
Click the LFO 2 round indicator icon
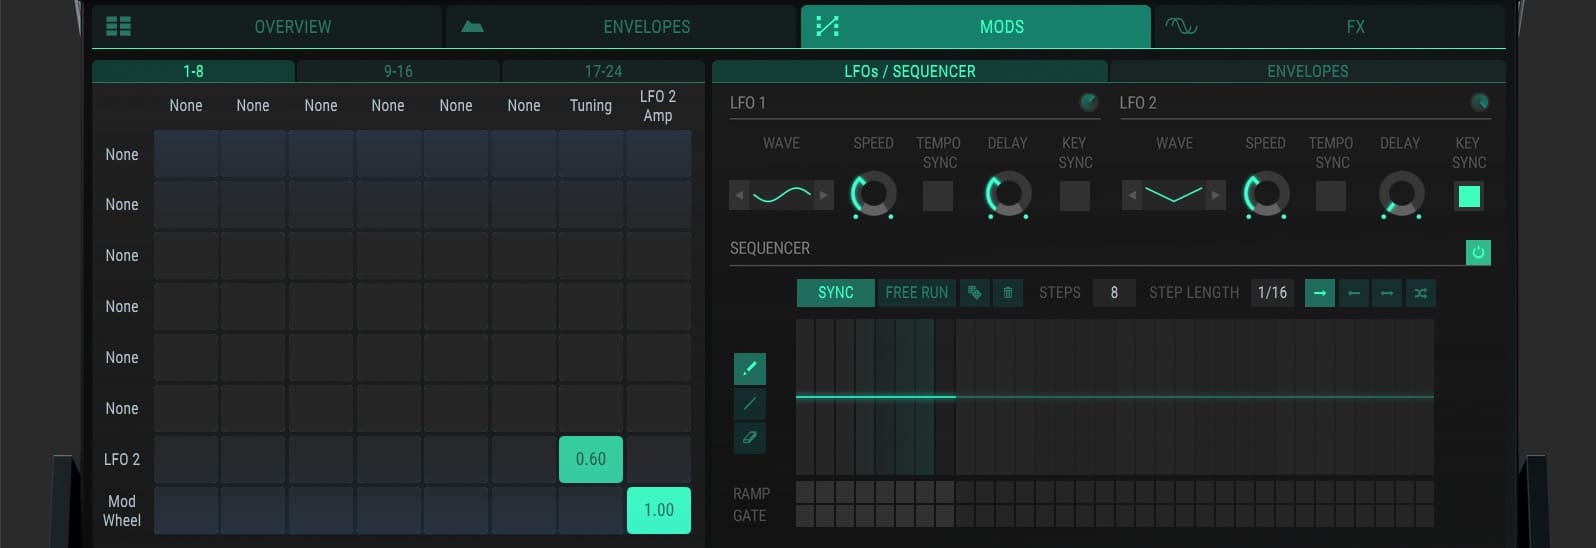click(1479, 102)
